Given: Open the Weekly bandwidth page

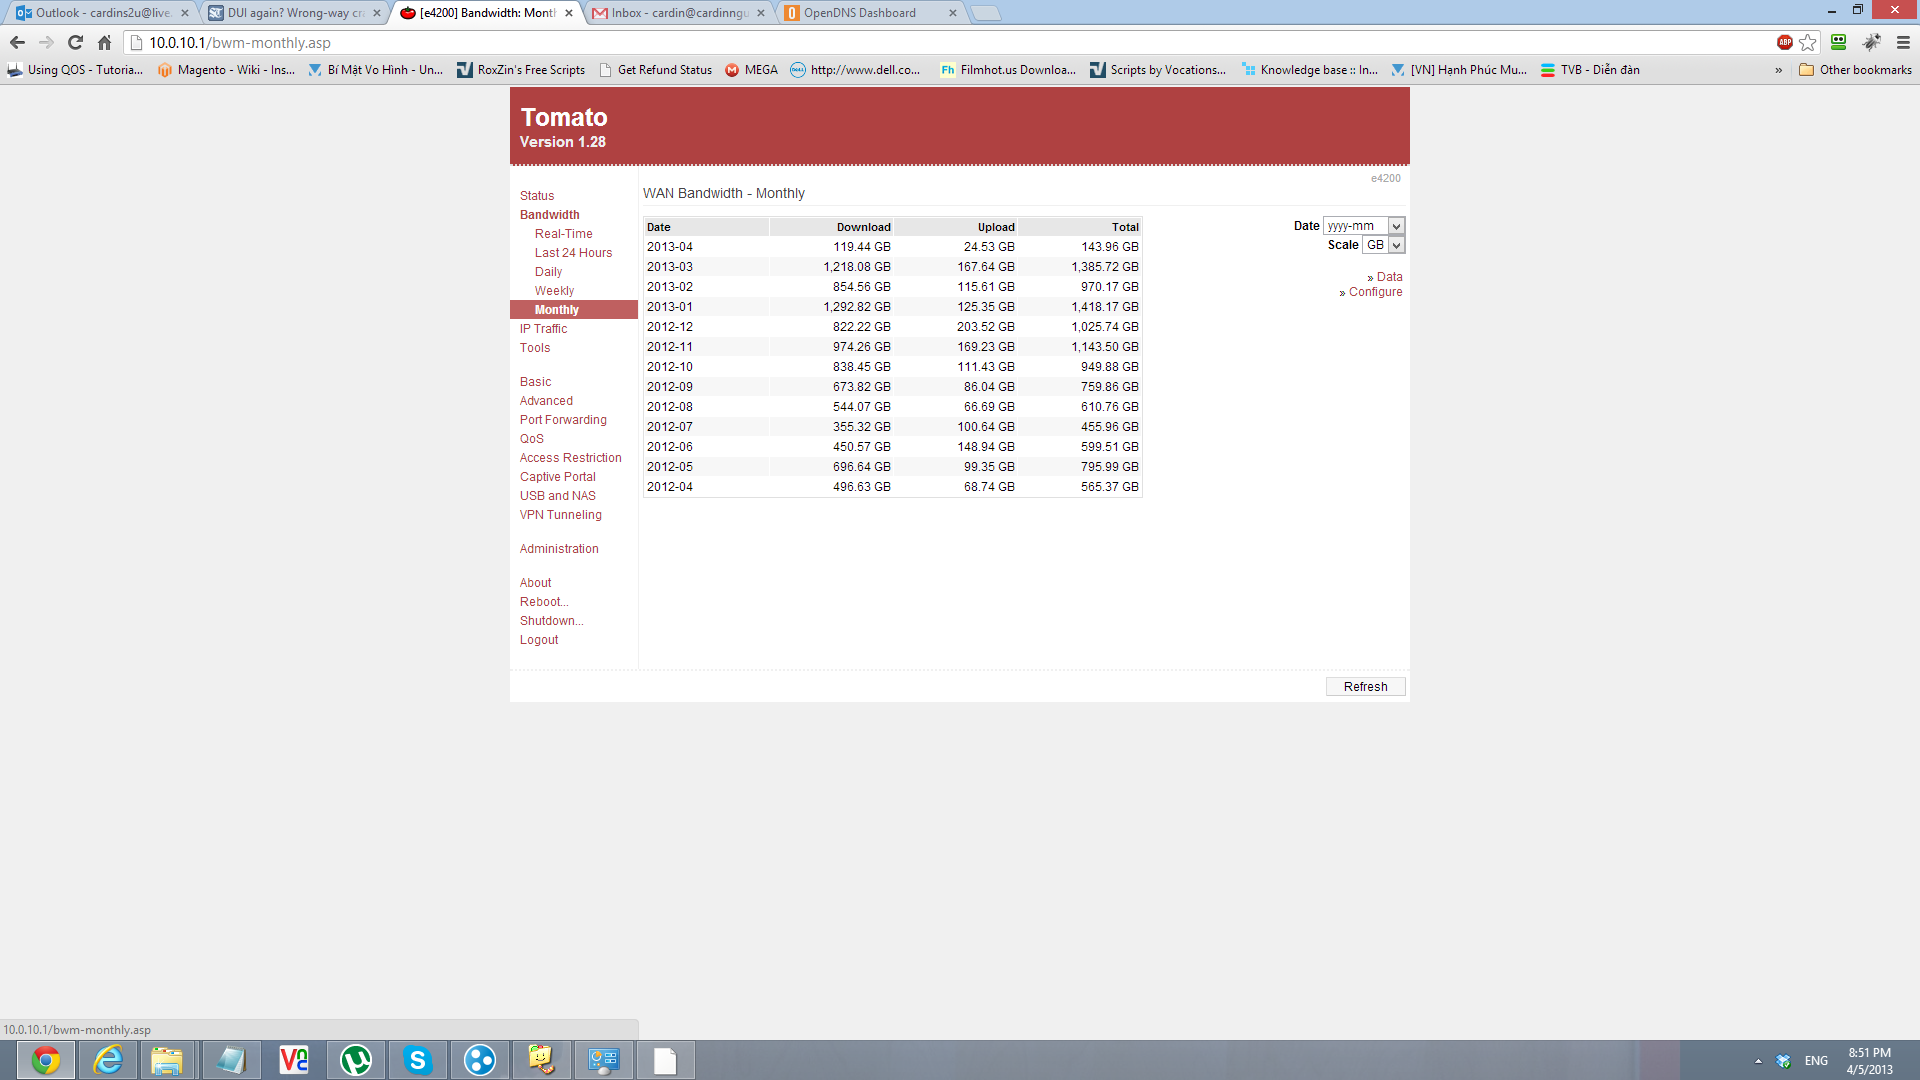Looking at the screenshot, I should 554,291.
